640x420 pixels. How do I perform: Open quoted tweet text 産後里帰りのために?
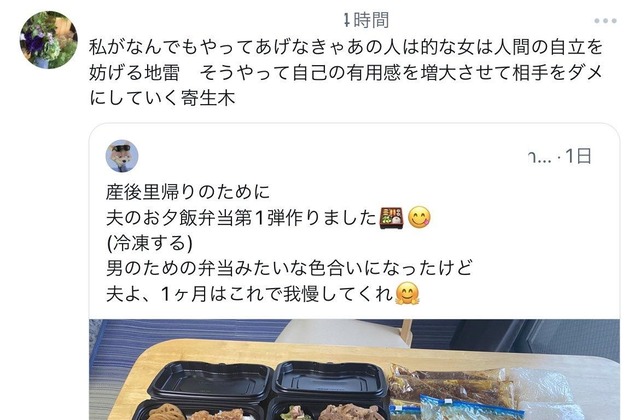(188, 192)
